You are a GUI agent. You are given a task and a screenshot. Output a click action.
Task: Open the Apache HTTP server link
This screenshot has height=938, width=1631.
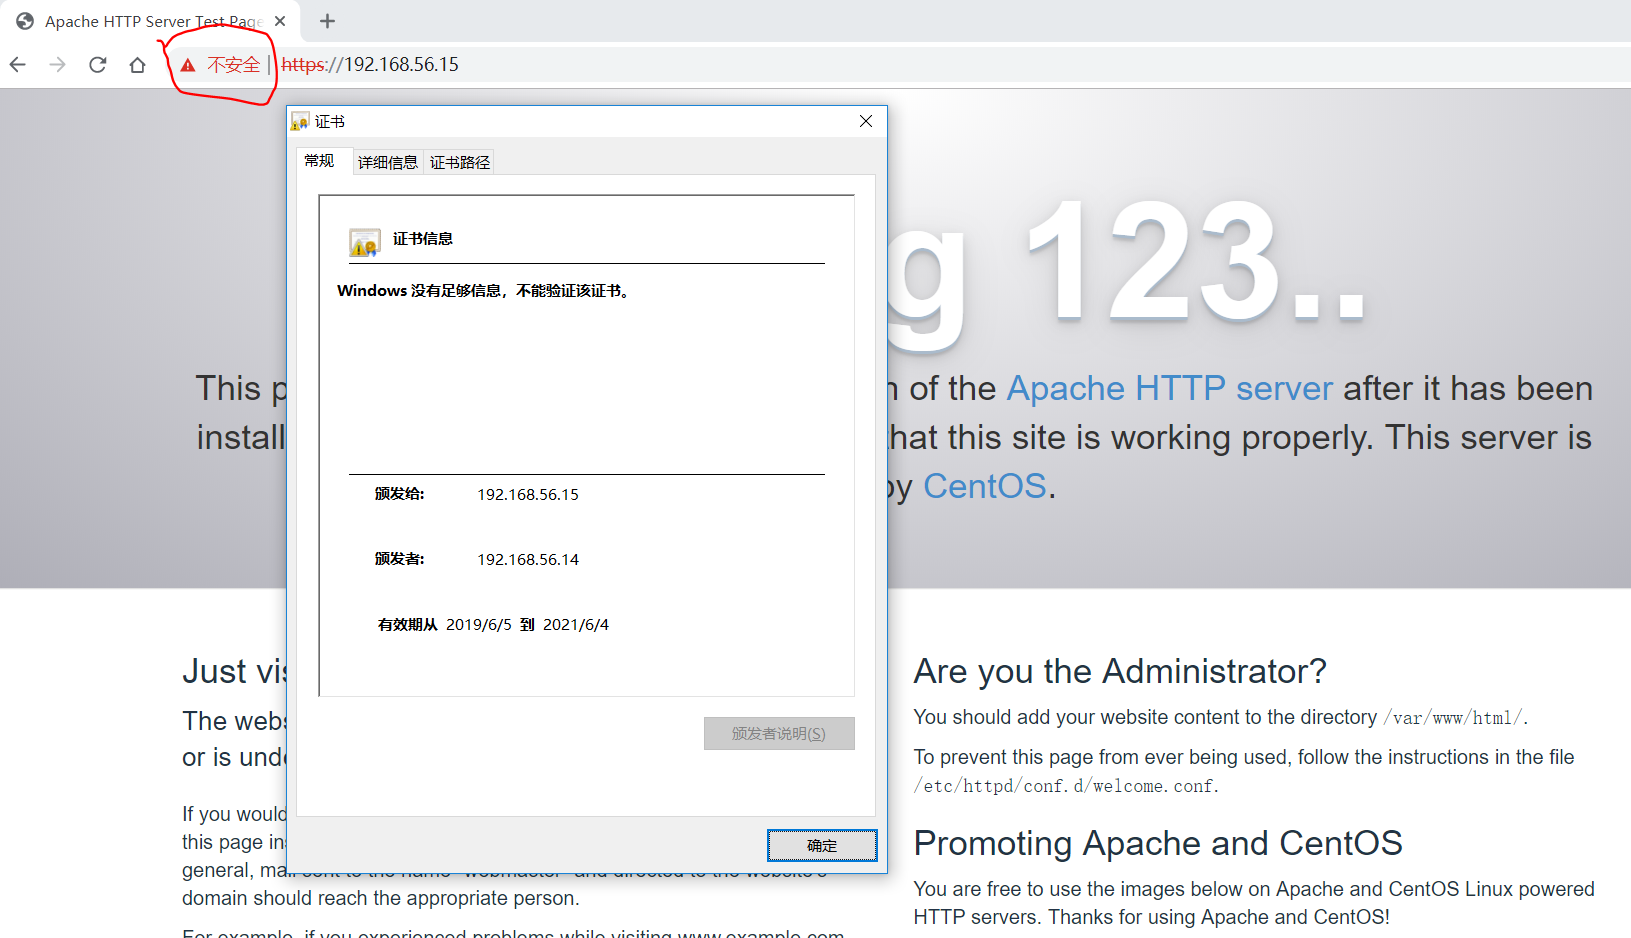(x=1169, y=388)
